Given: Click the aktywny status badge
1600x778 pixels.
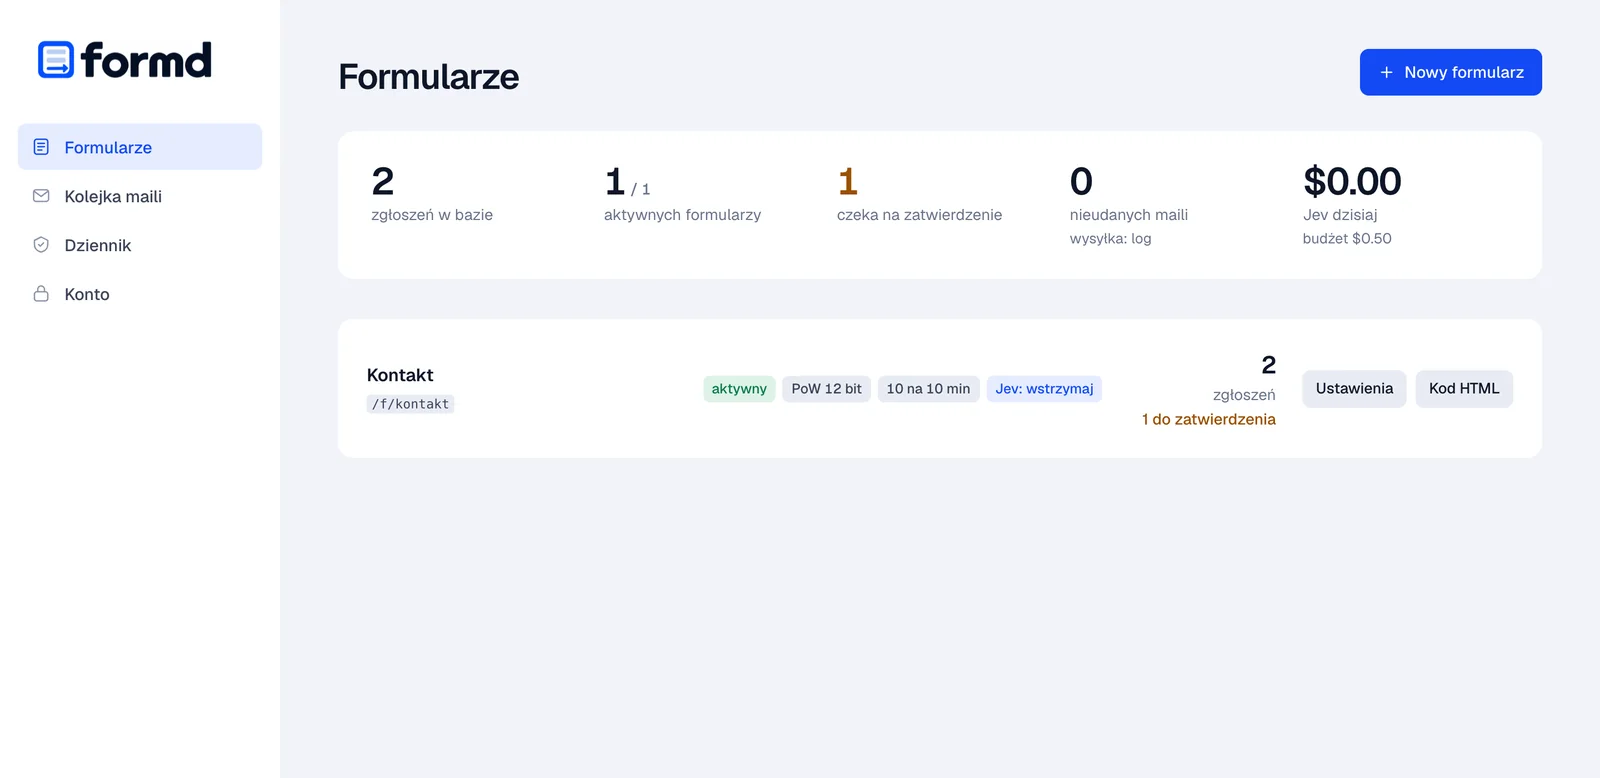Looking at the screenshot, I should point(739,389).
